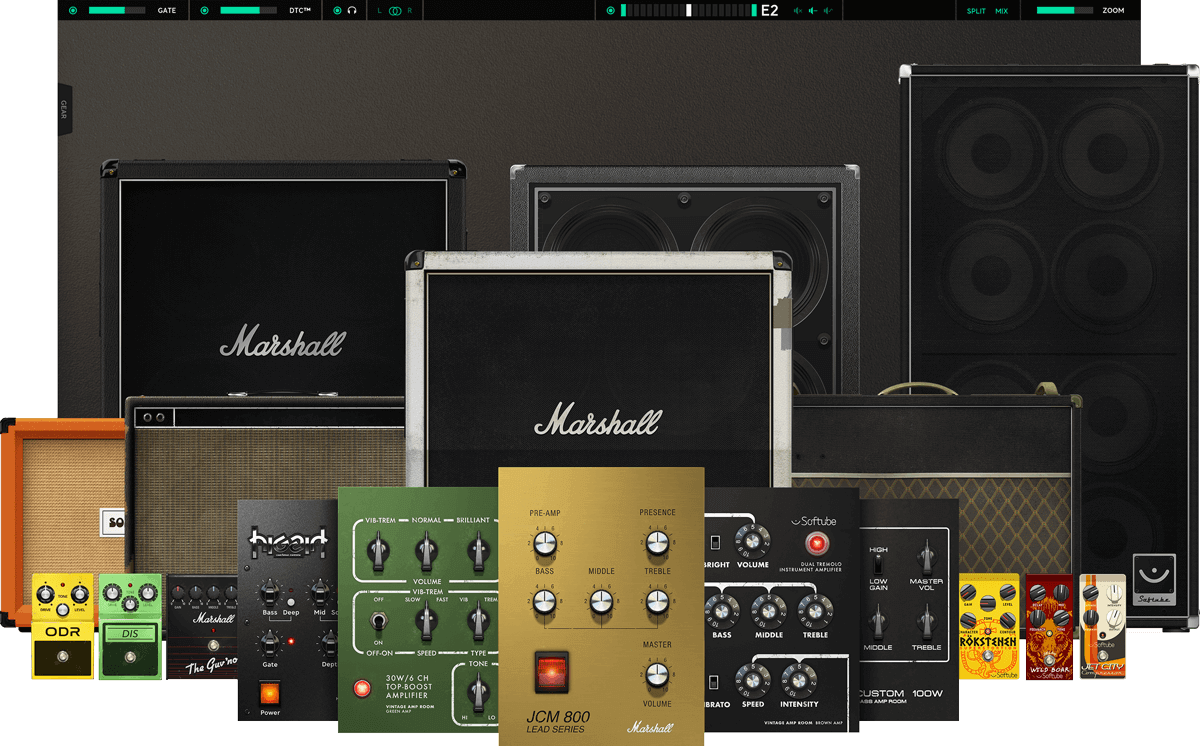Click the Gate knob on the bass head
The height and width of the screenshot is (746, 1200).
click(269, 641)
